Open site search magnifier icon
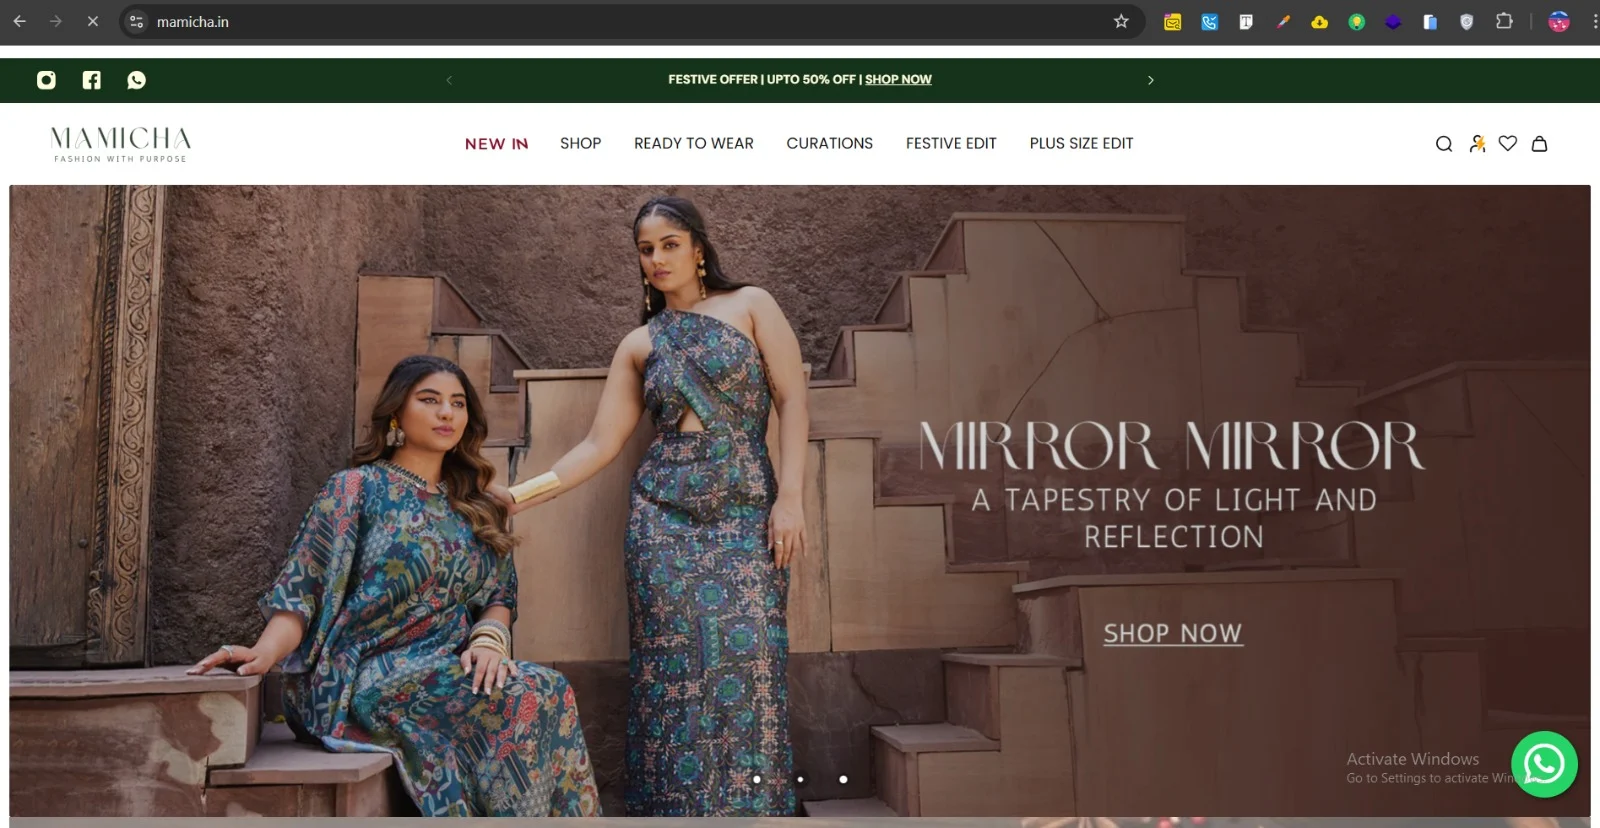1600x828 pixels. point(1444,144)
